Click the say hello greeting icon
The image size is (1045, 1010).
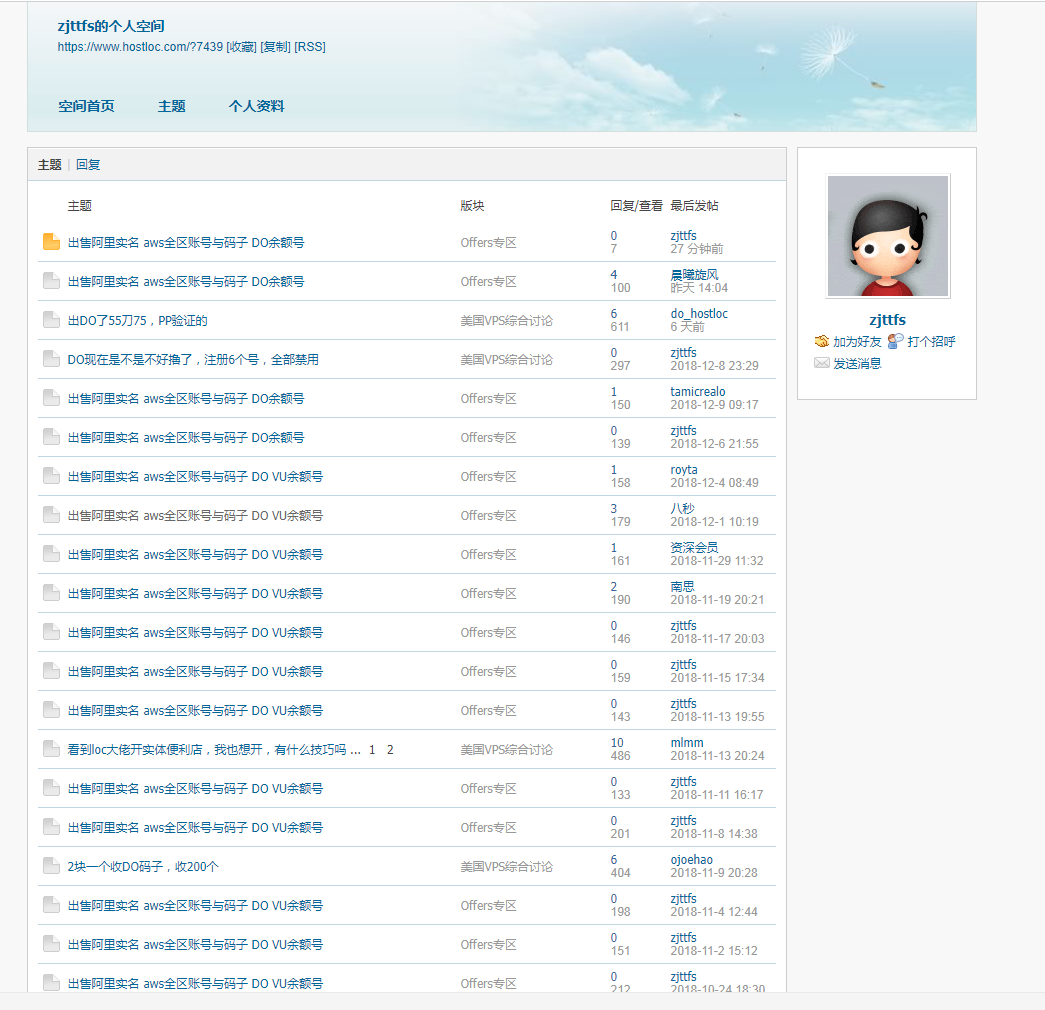click(x=896, y=341)
